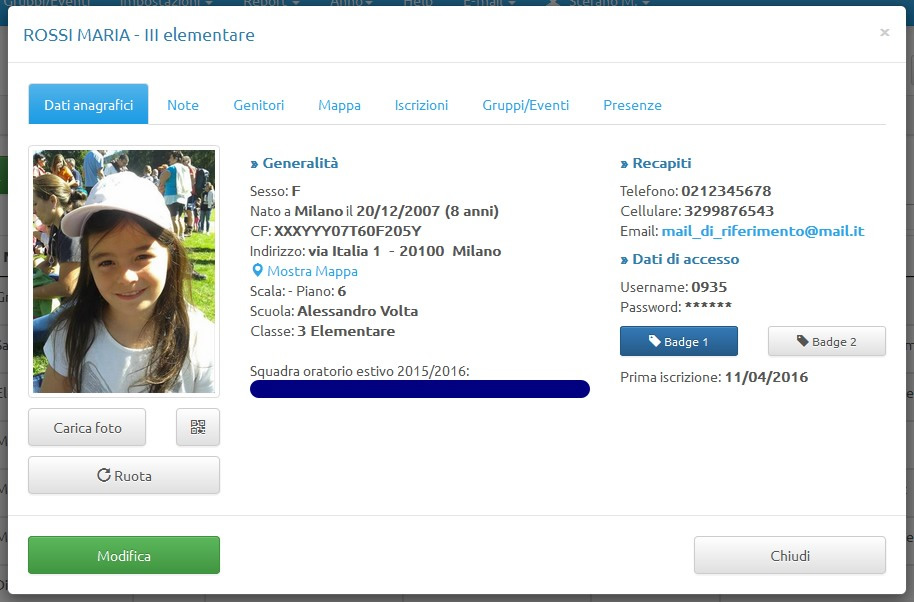Click the title ROSSI MARIA - III elementare
This screenshot has height=602, width=914.
point(139,35)
